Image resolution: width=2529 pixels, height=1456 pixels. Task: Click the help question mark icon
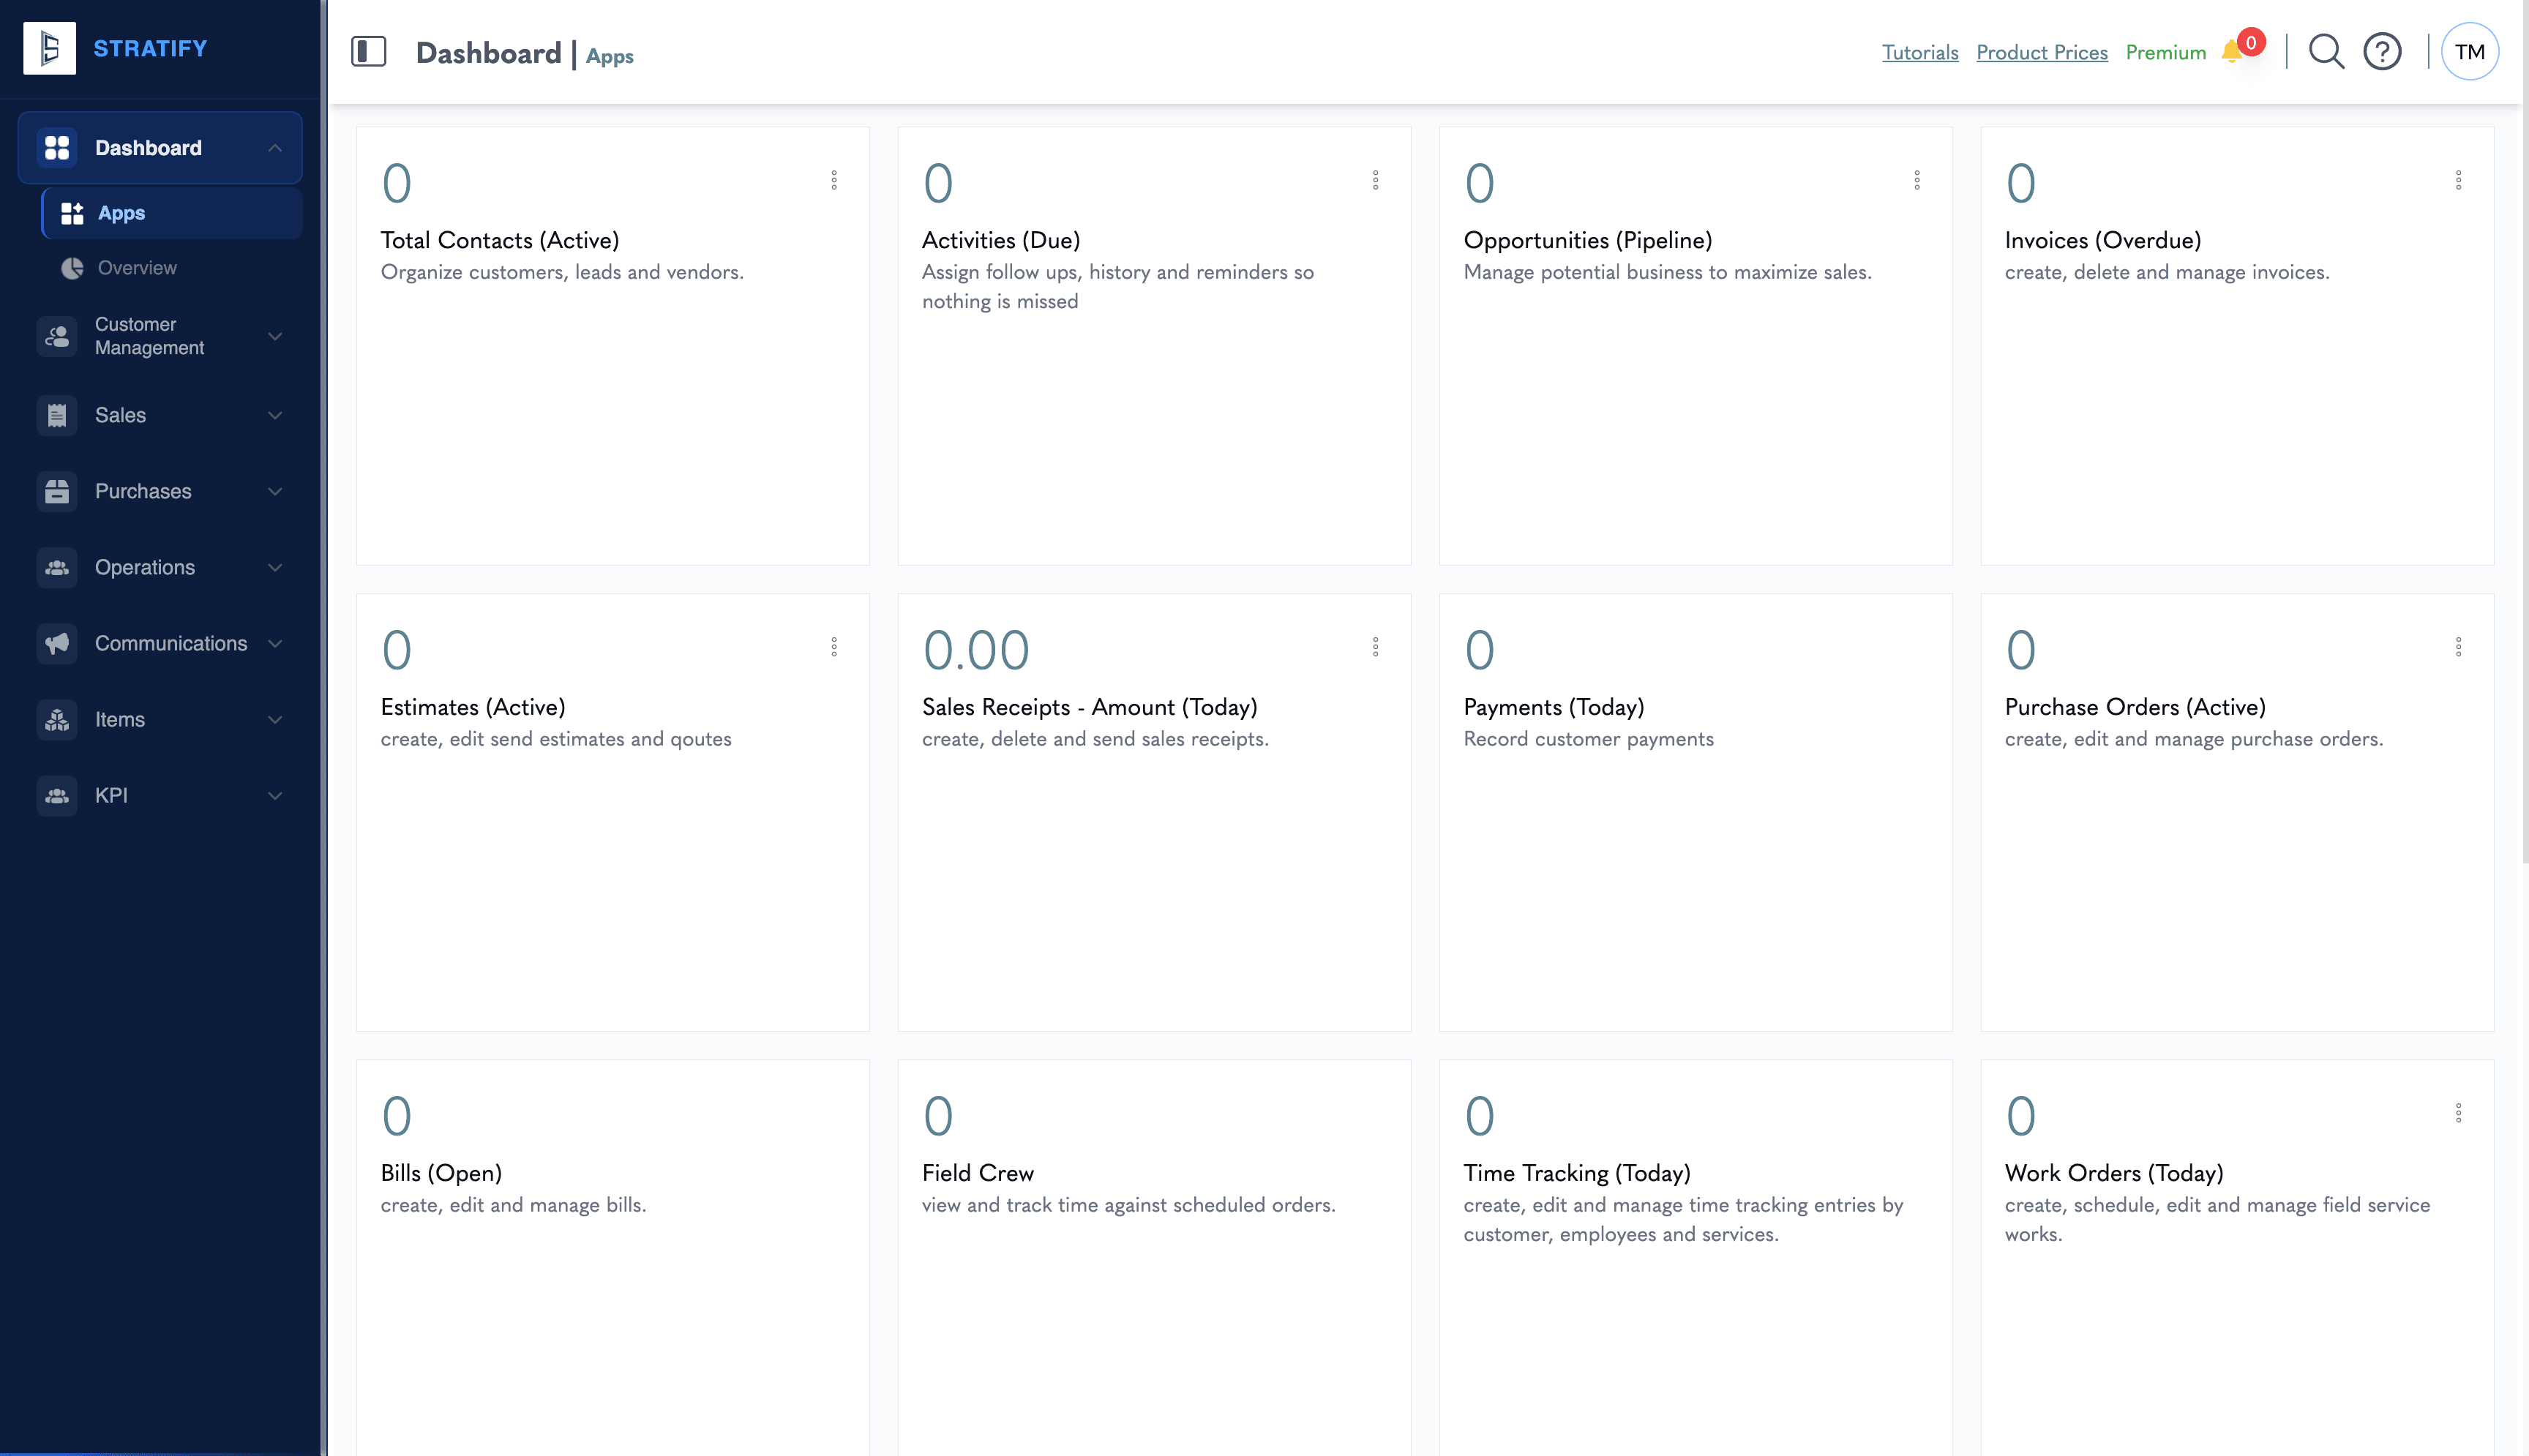(2383, 52)
